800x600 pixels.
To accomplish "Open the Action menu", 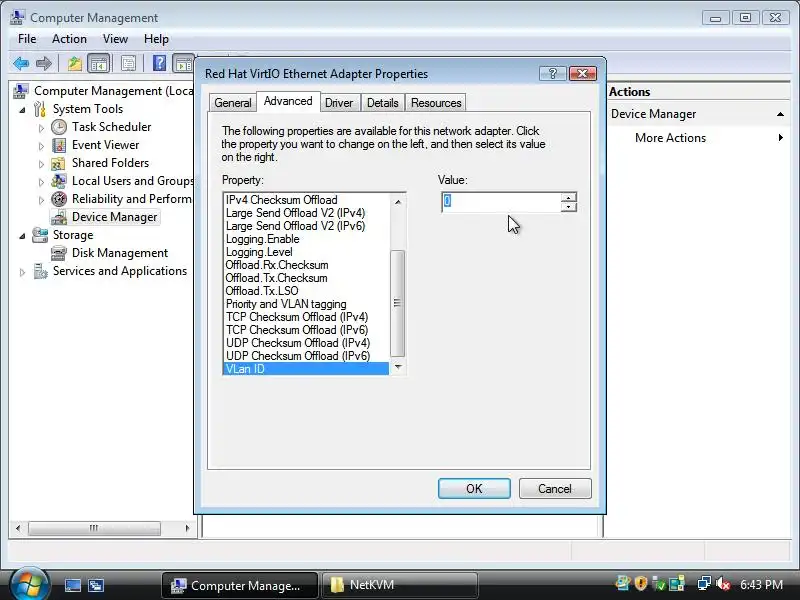I will (x=69, y=39).
